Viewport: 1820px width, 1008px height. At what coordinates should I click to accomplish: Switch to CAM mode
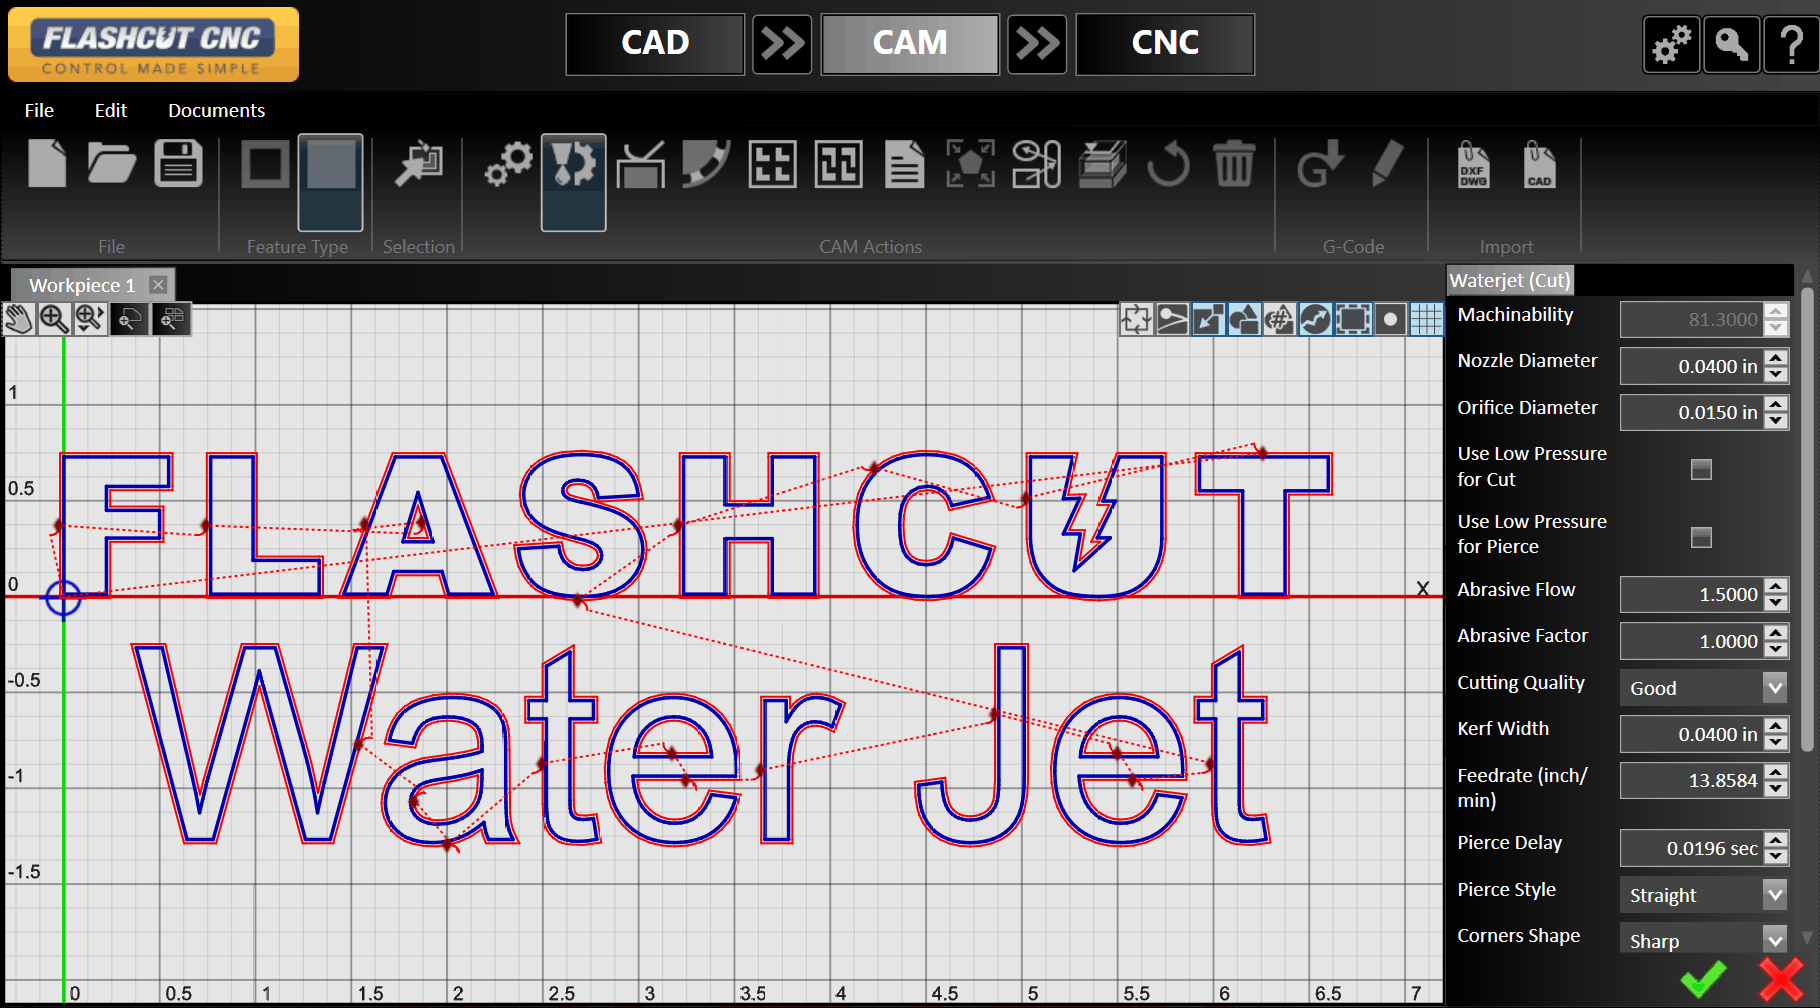click(x=910, y=44)
